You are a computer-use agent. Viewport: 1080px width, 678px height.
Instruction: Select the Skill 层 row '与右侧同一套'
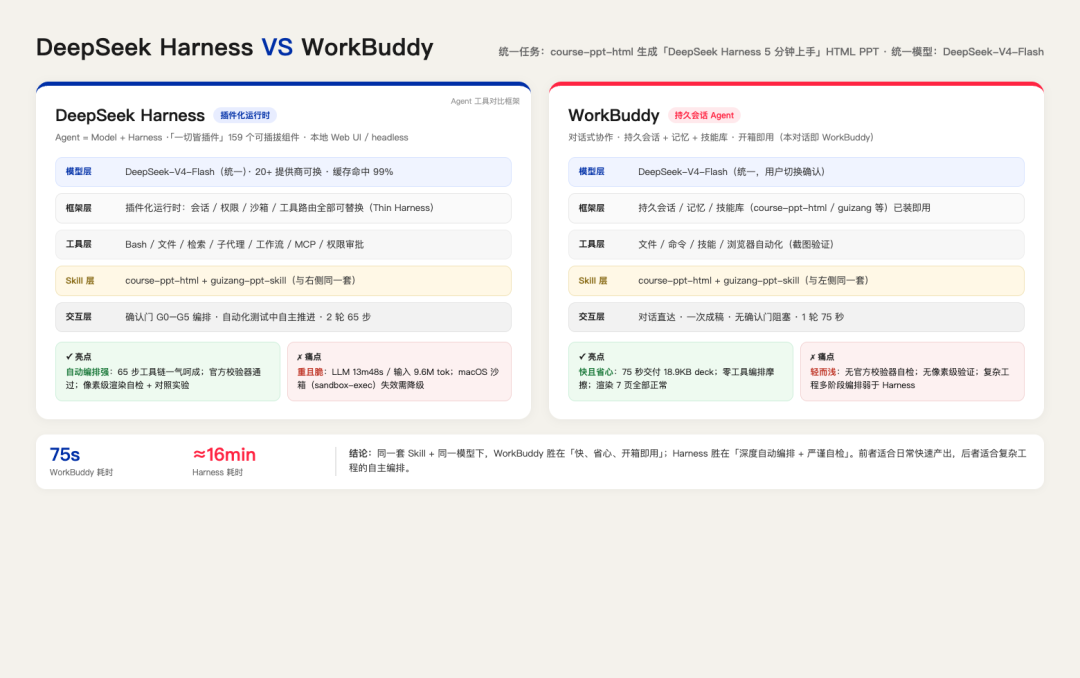pos(283,280)
